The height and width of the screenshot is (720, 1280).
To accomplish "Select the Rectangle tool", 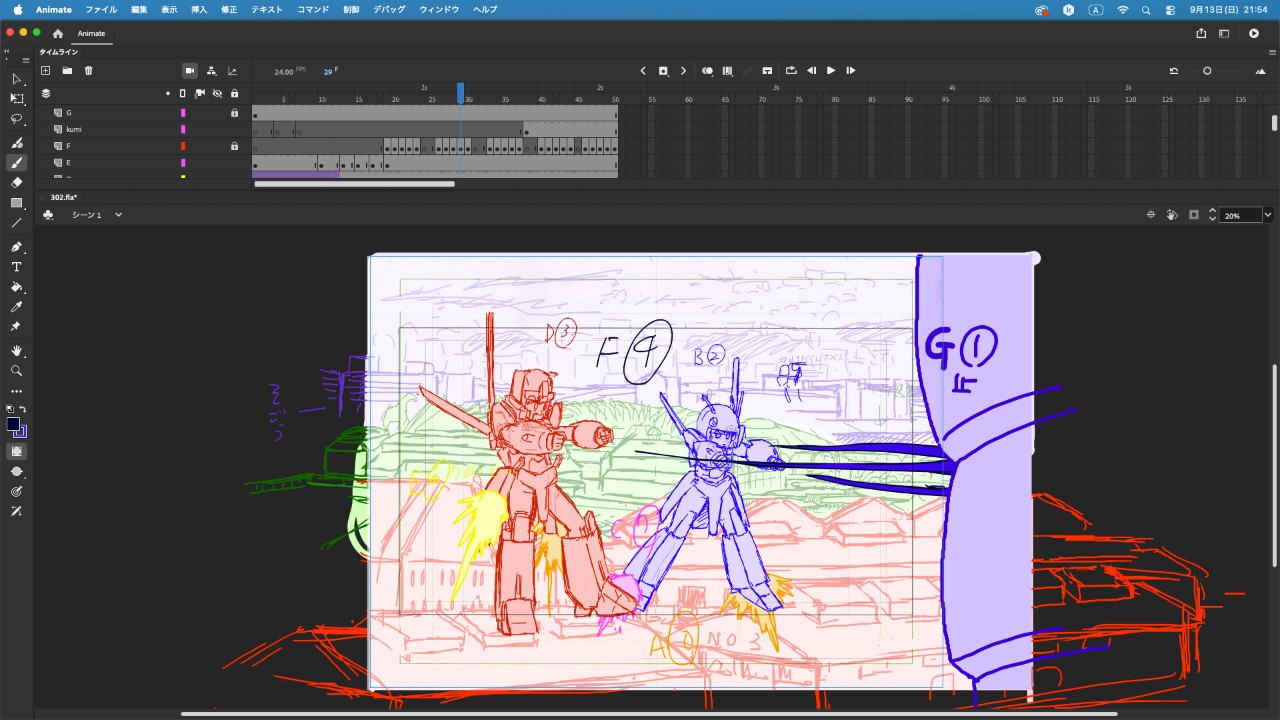I will click(16, 203).
